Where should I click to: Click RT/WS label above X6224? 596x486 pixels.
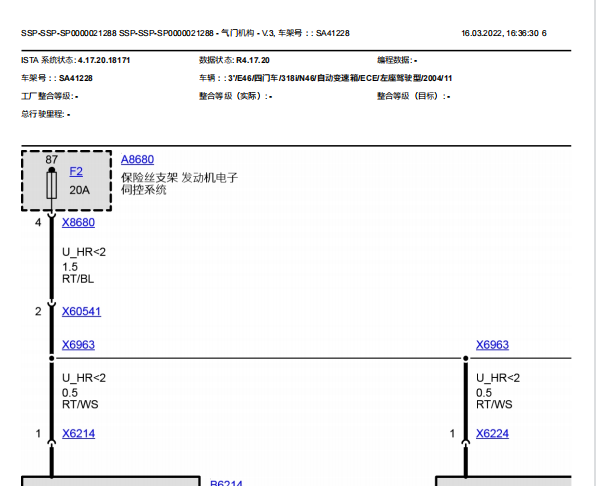(494, 404)
